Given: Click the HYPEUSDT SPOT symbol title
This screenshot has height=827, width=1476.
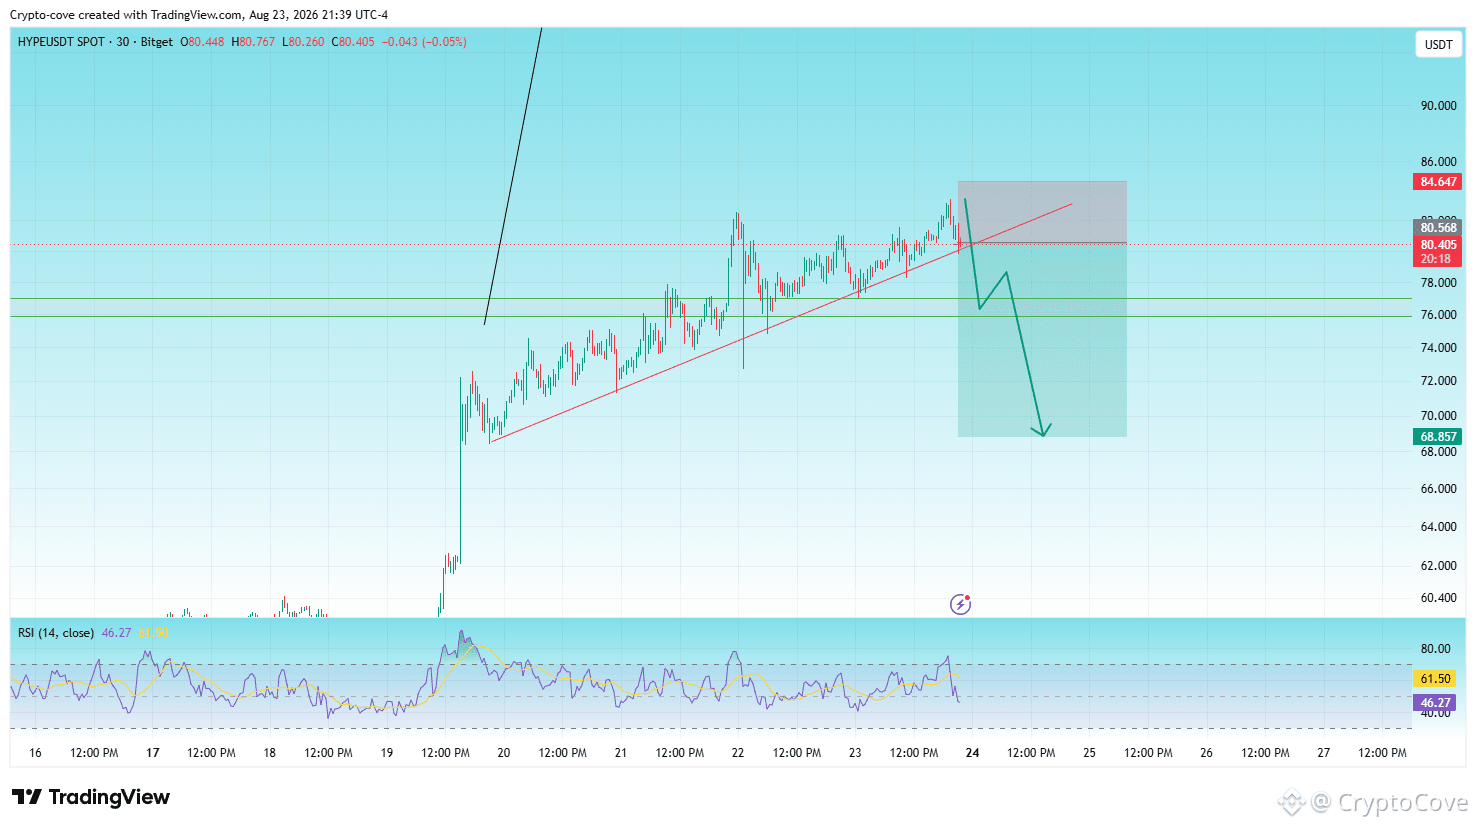Looking at the screenshot, I should [x=61, y=42].
